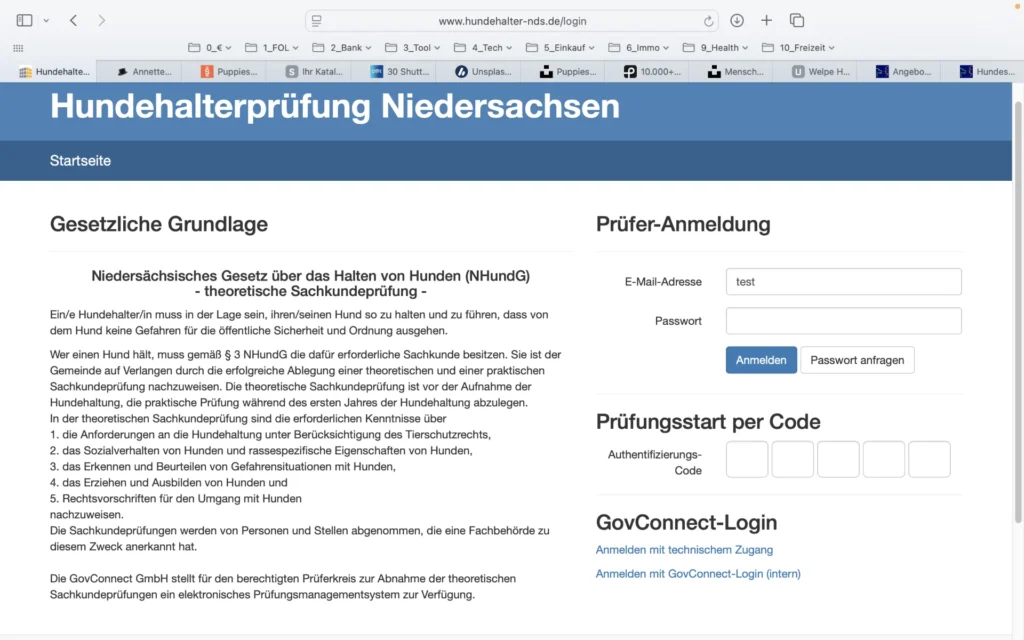The image size is (1024, 640).
Task: Click the Gesetzliche Grundlage heading
Action: [159, 224]
